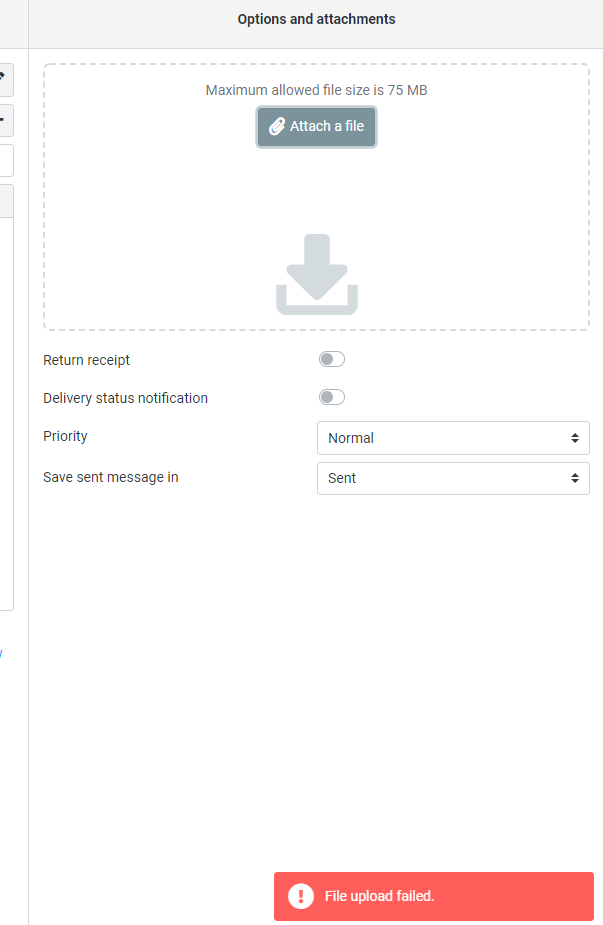Viewport: 603px width, 925px height.
Task: Click the cut-off minus icon button at left
Action: pyautogui.click(x=5, y=120)
